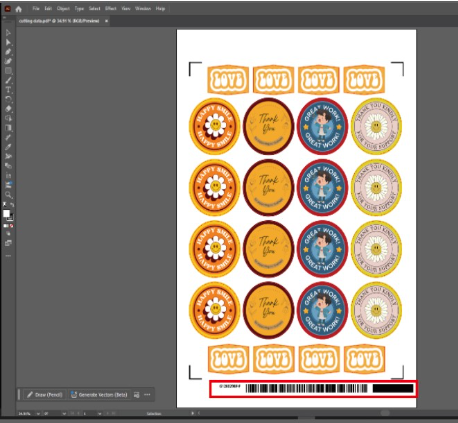Choose the Eraser tool
The width and height of the screenshot is (458, 423).
(x=8, y=109)
